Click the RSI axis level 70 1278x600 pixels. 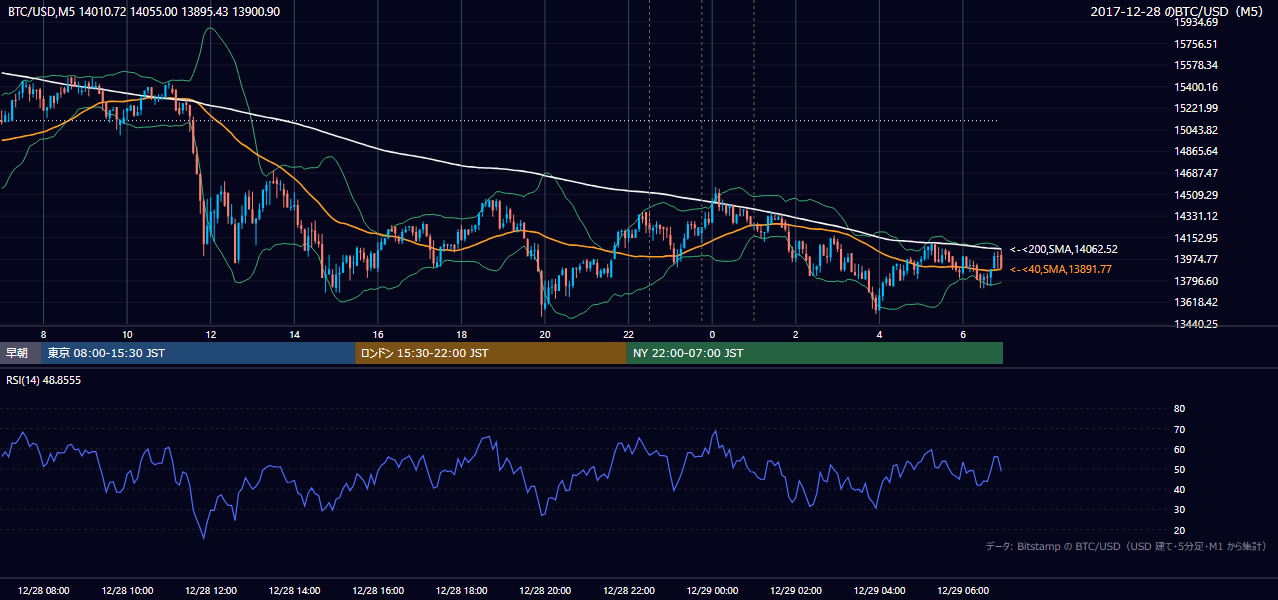1179,429
